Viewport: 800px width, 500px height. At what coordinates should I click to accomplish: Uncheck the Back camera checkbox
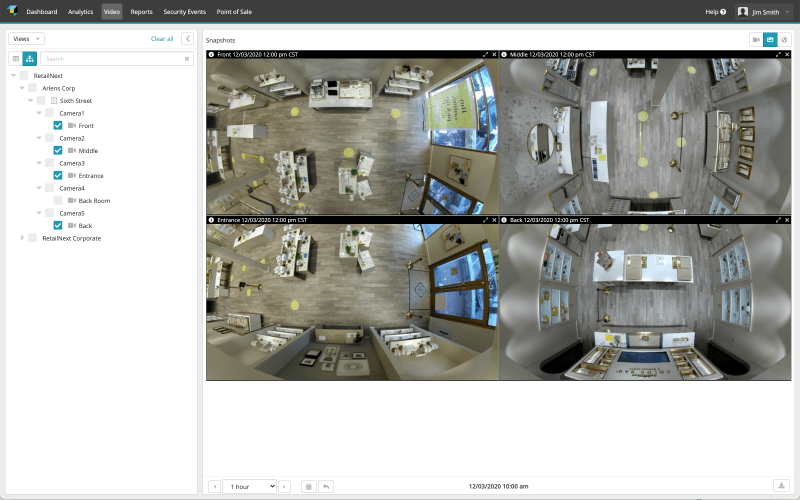click(58, 226)
